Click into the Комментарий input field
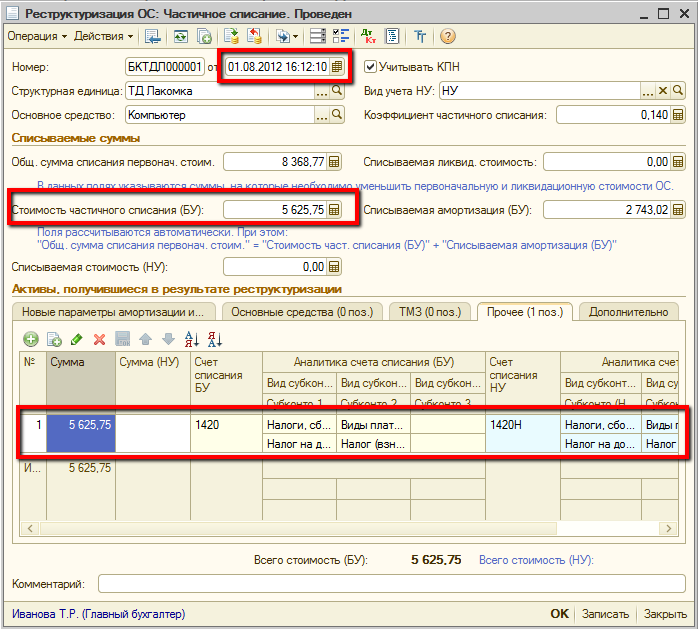 point(390,584)
